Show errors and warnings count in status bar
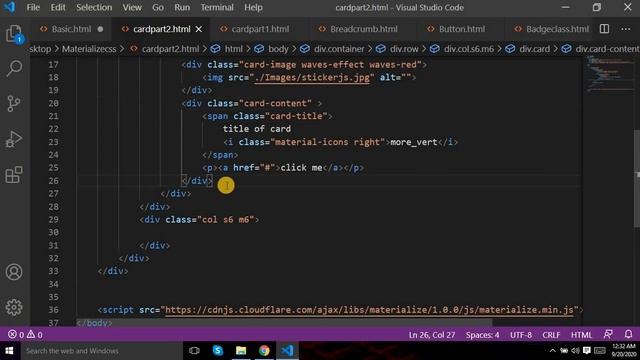The height and width of the screenshot is (360, 640). [25, 335]
